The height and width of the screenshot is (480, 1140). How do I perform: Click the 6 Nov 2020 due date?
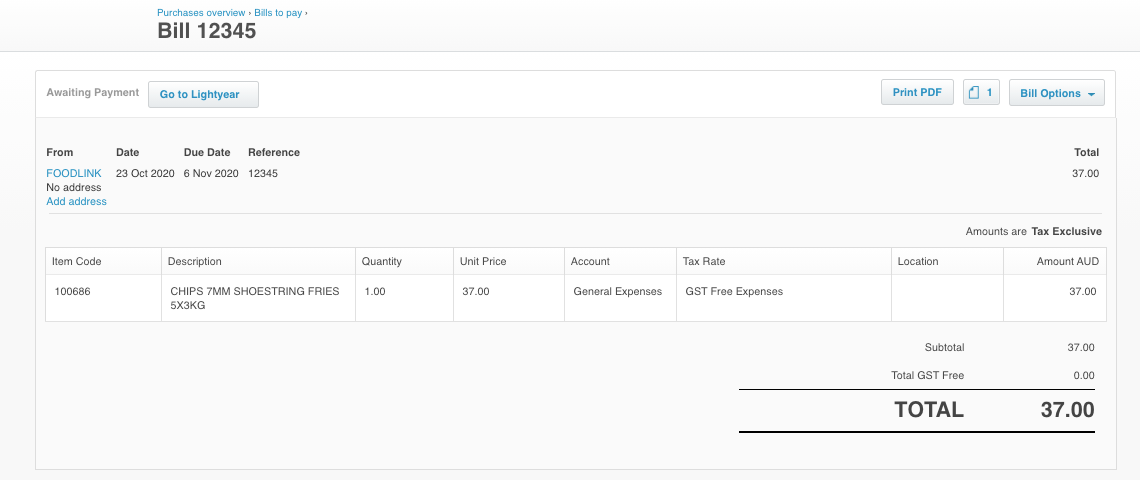tap(210, 173)
